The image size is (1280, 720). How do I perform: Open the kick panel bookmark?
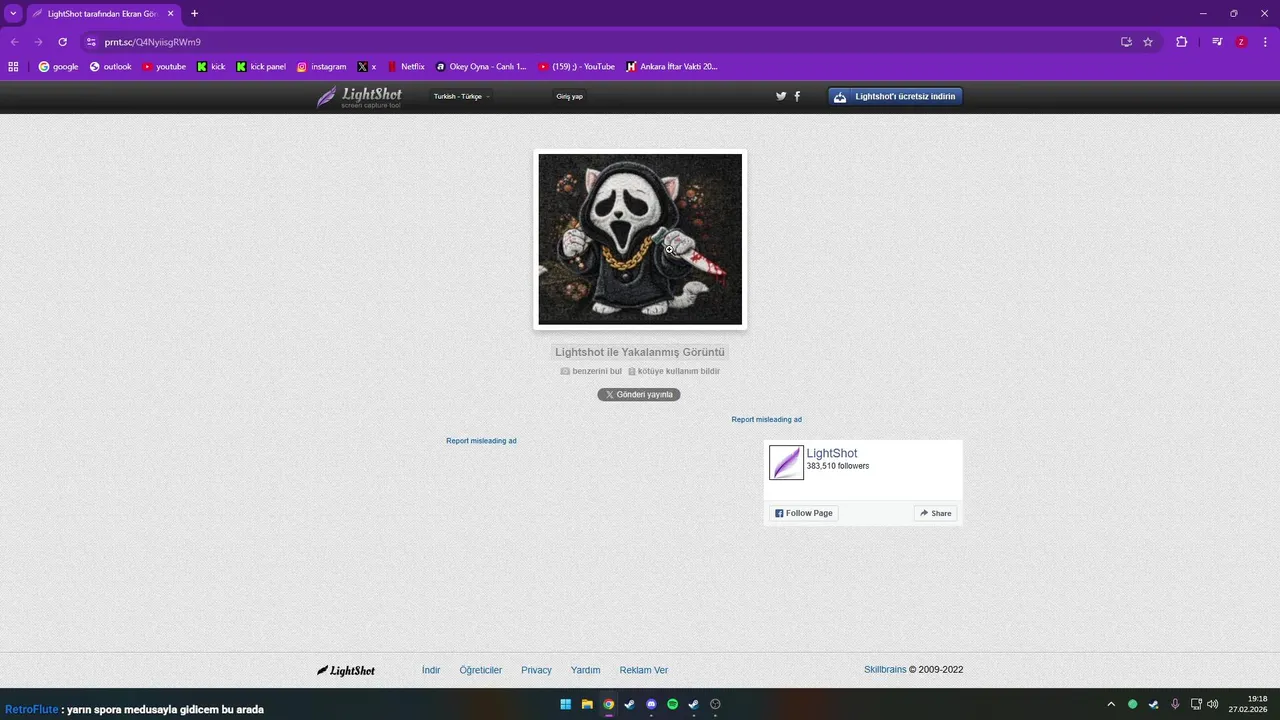[261, 67]
